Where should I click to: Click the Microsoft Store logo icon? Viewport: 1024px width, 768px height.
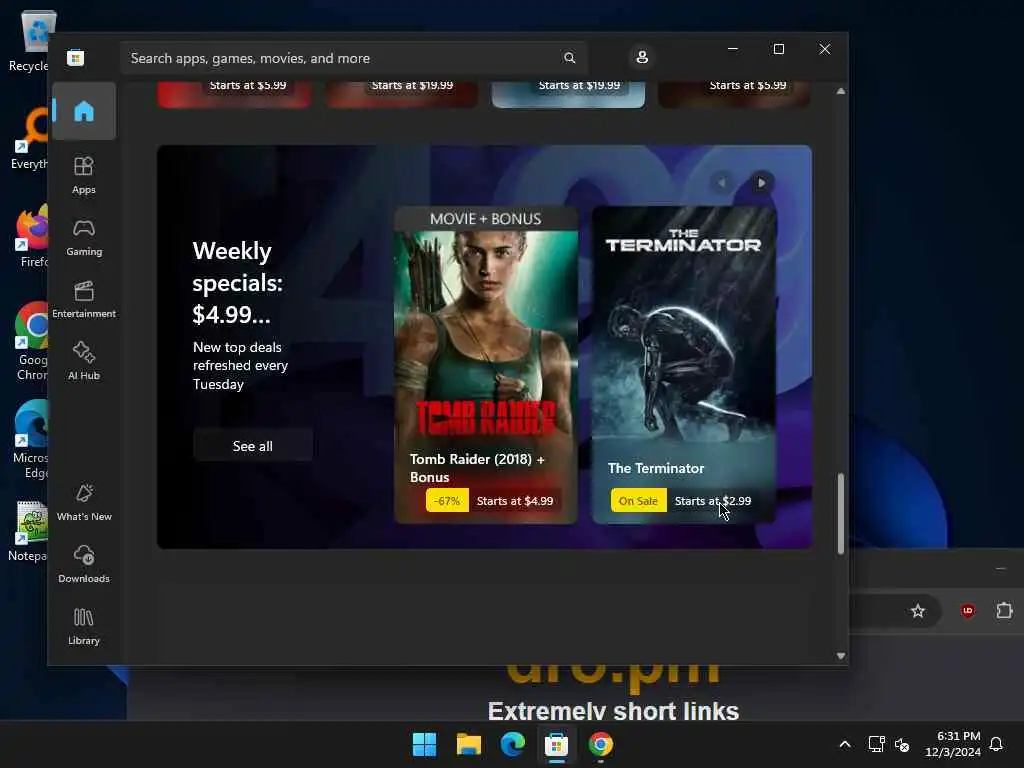click(x=75, y=57)
